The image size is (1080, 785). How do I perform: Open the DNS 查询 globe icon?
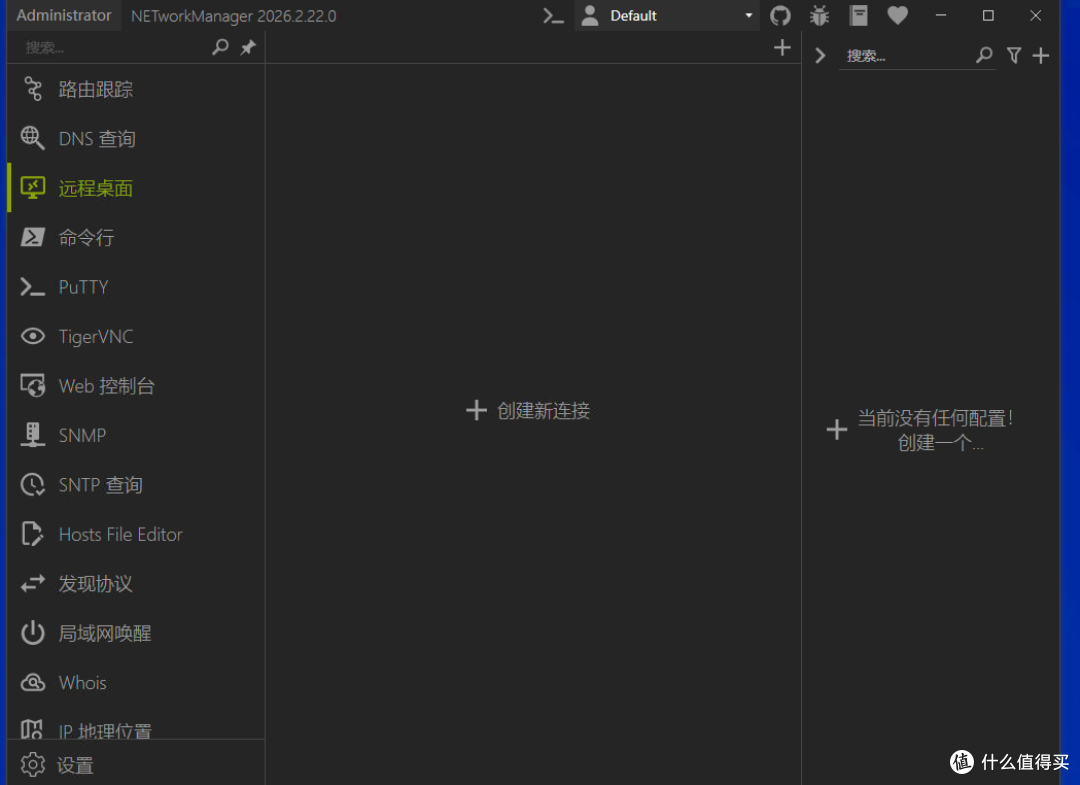32,138
